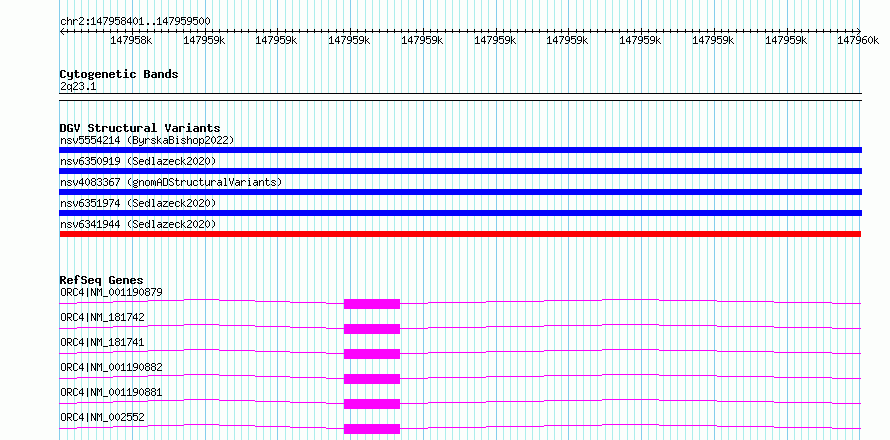Screen dimensions: 890x440
Task: Select the exon box of ORC4|NM_001190881
Action: click(372, 404)
